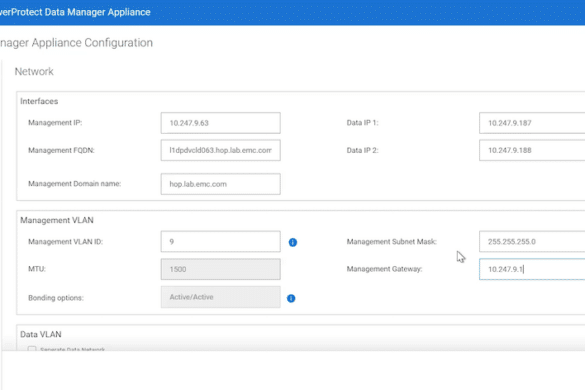Click the Management FQDN: label
The width and height of the screenshot is (585, 390).
coord(61,150)
